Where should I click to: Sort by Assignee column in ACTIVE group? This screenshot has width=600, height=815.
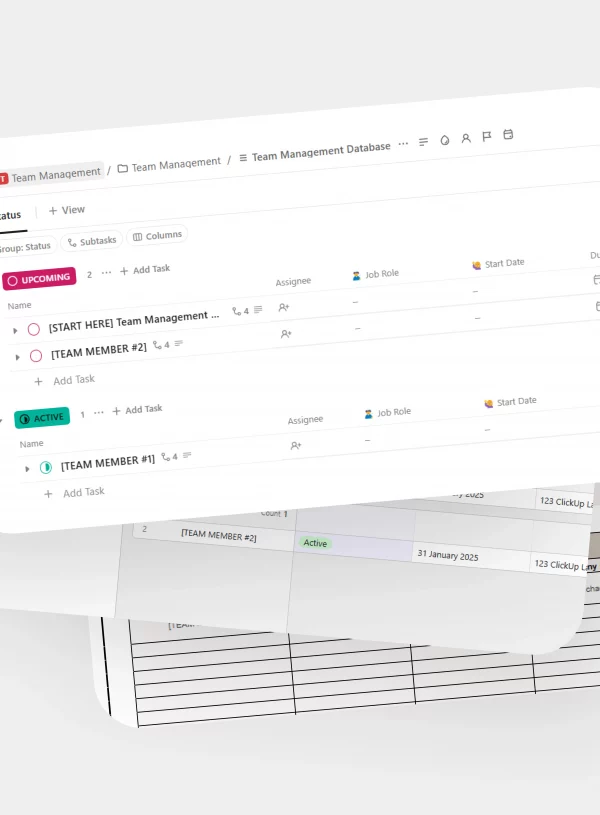[305, 420]
